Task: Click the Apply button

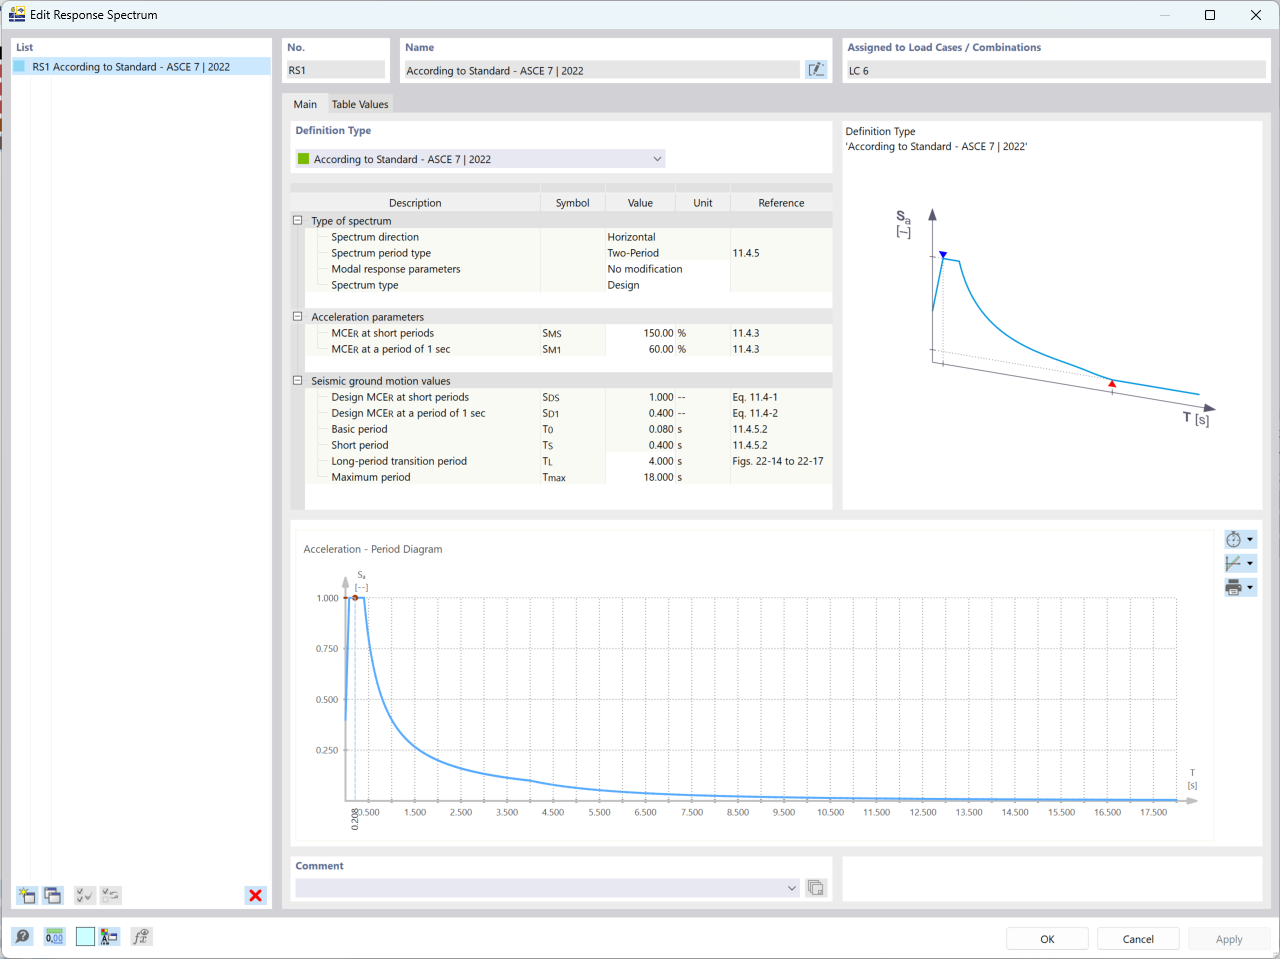Action: [x=1229, y=939]
